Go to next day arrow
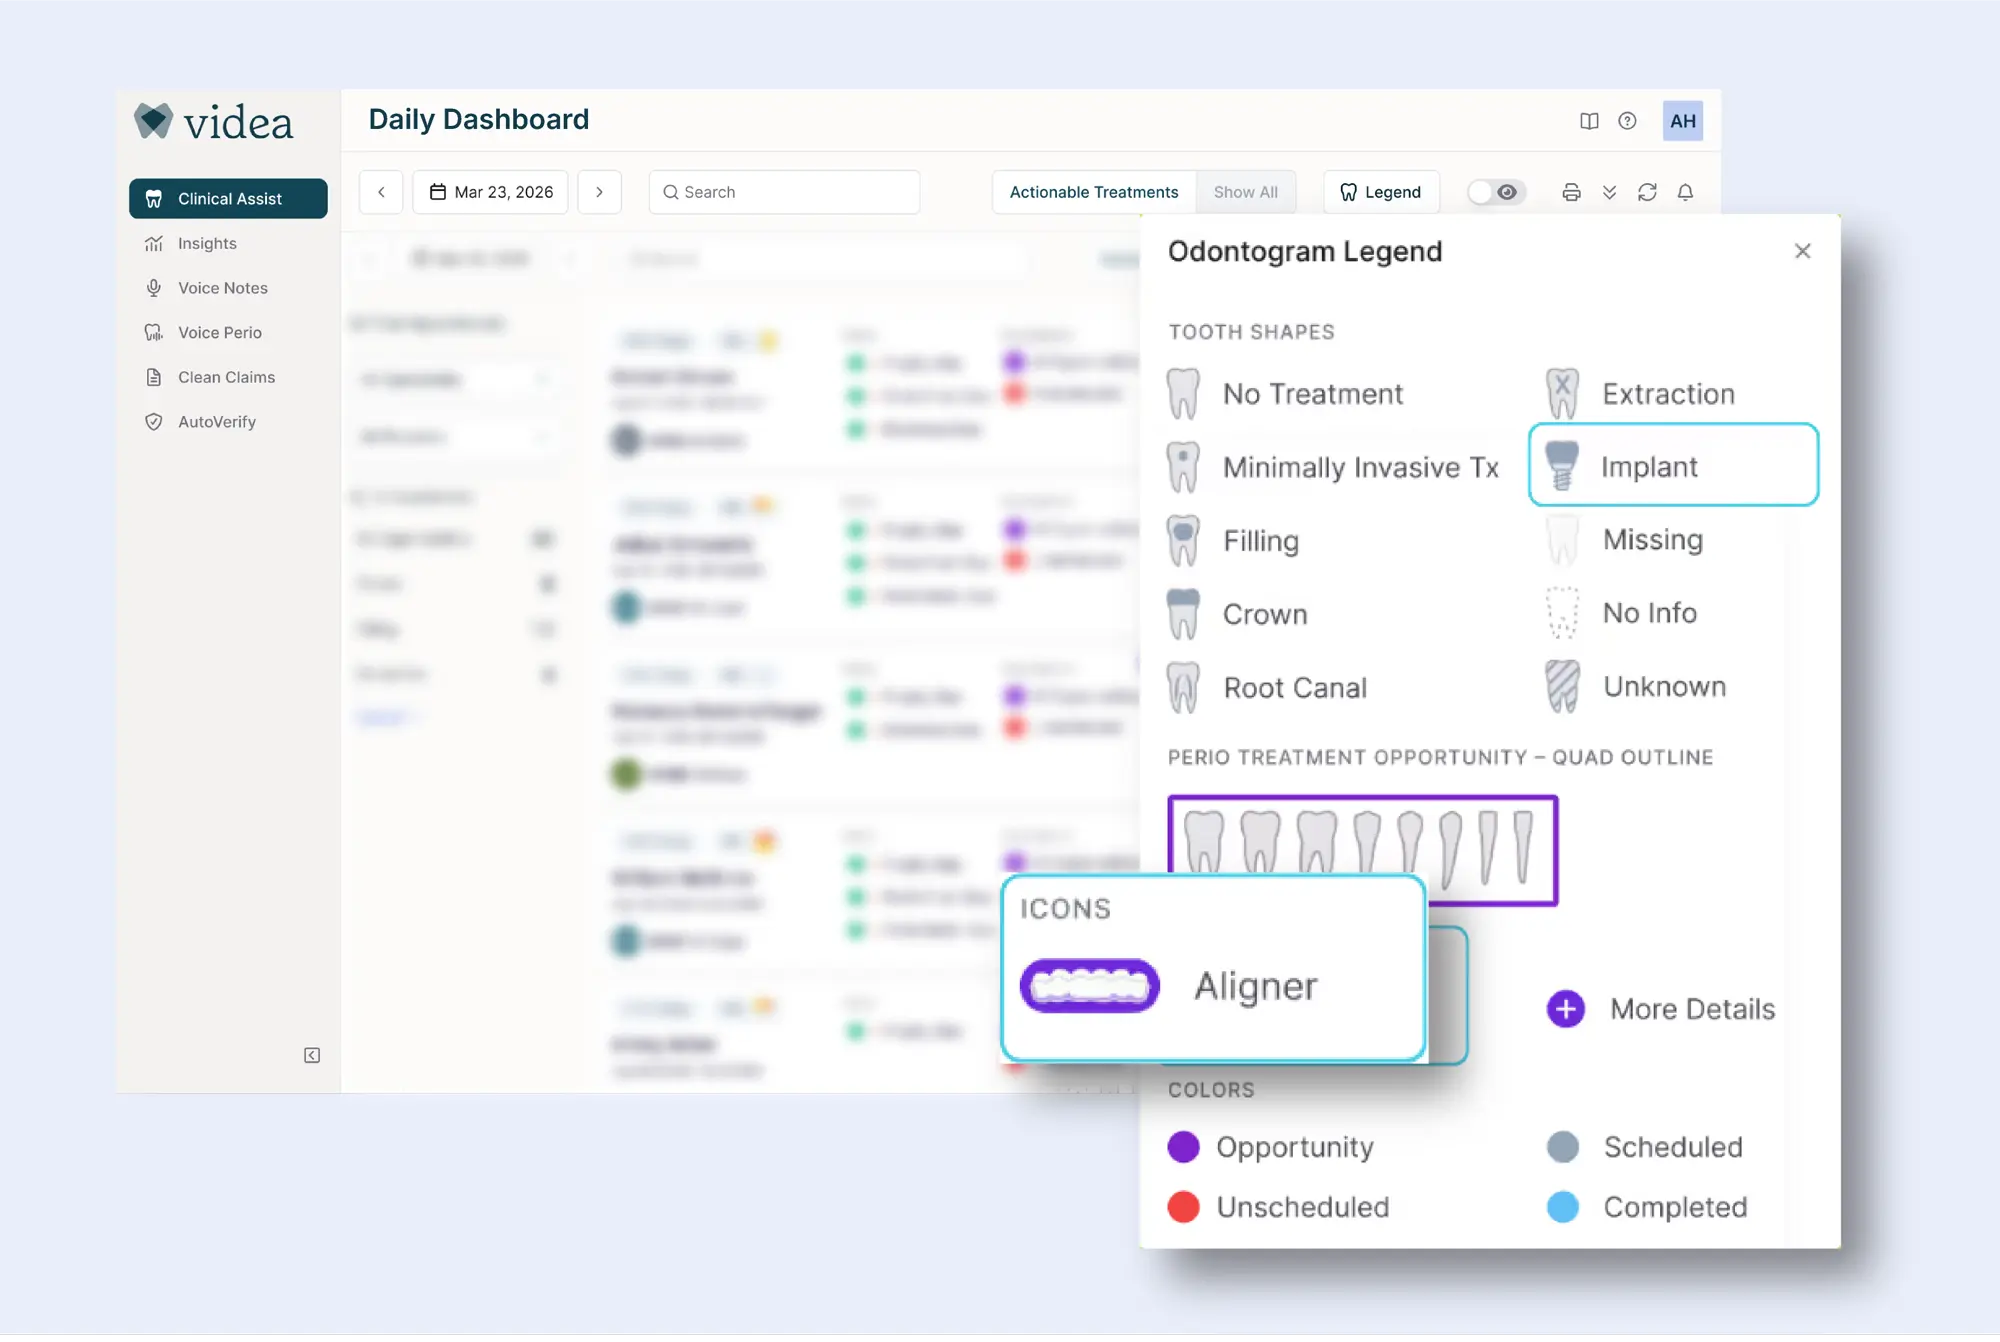 599,192
